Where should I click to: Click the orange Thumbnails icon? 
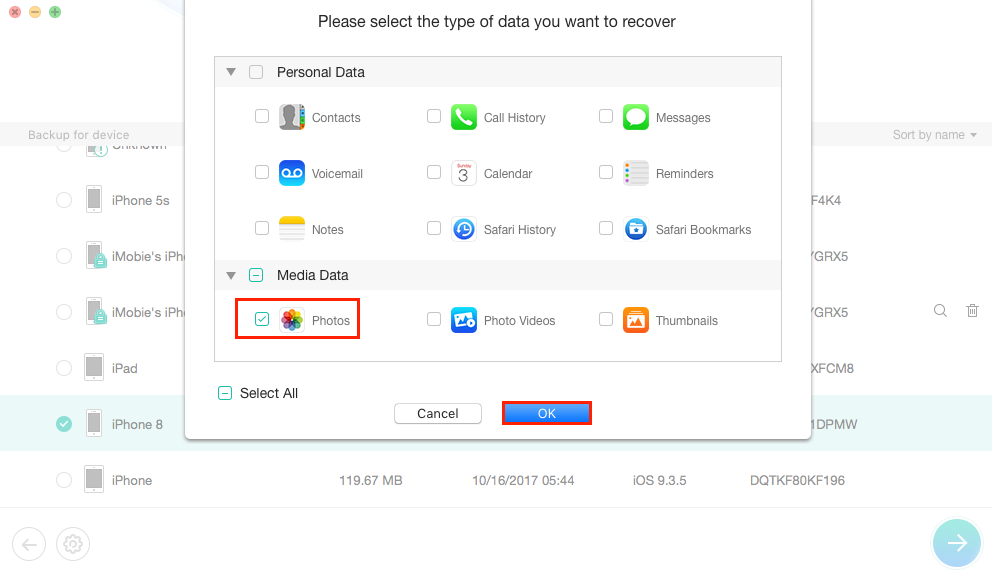point(636,320)
